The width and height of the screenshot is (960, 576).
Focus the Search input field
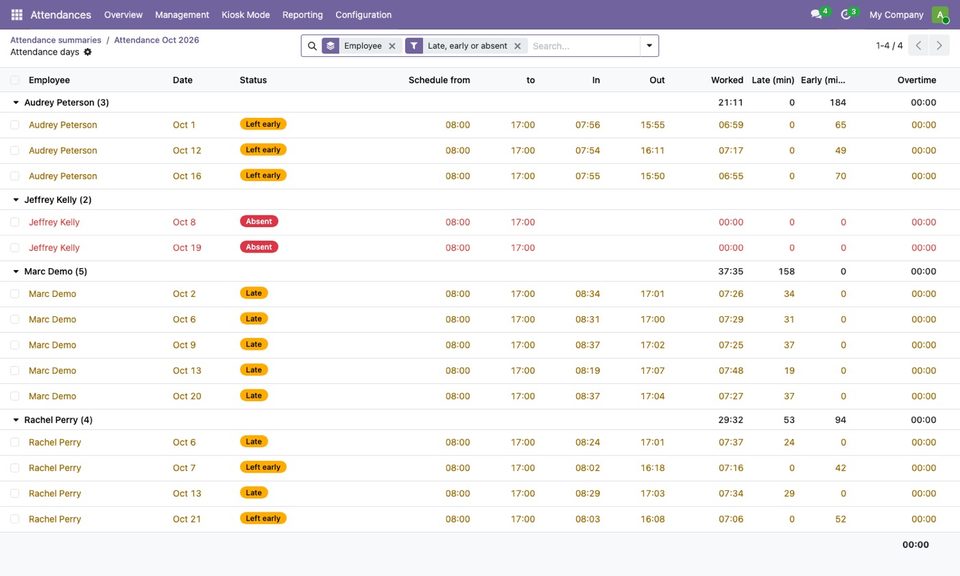tap(583, 46)
